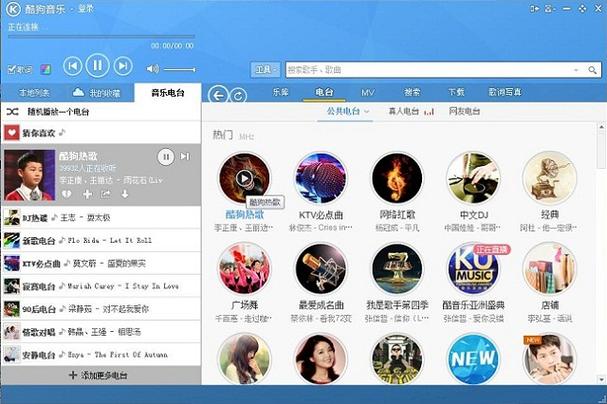Select the DJ热碟 station row
The image size is (607, 404).
tap(101, 218)
